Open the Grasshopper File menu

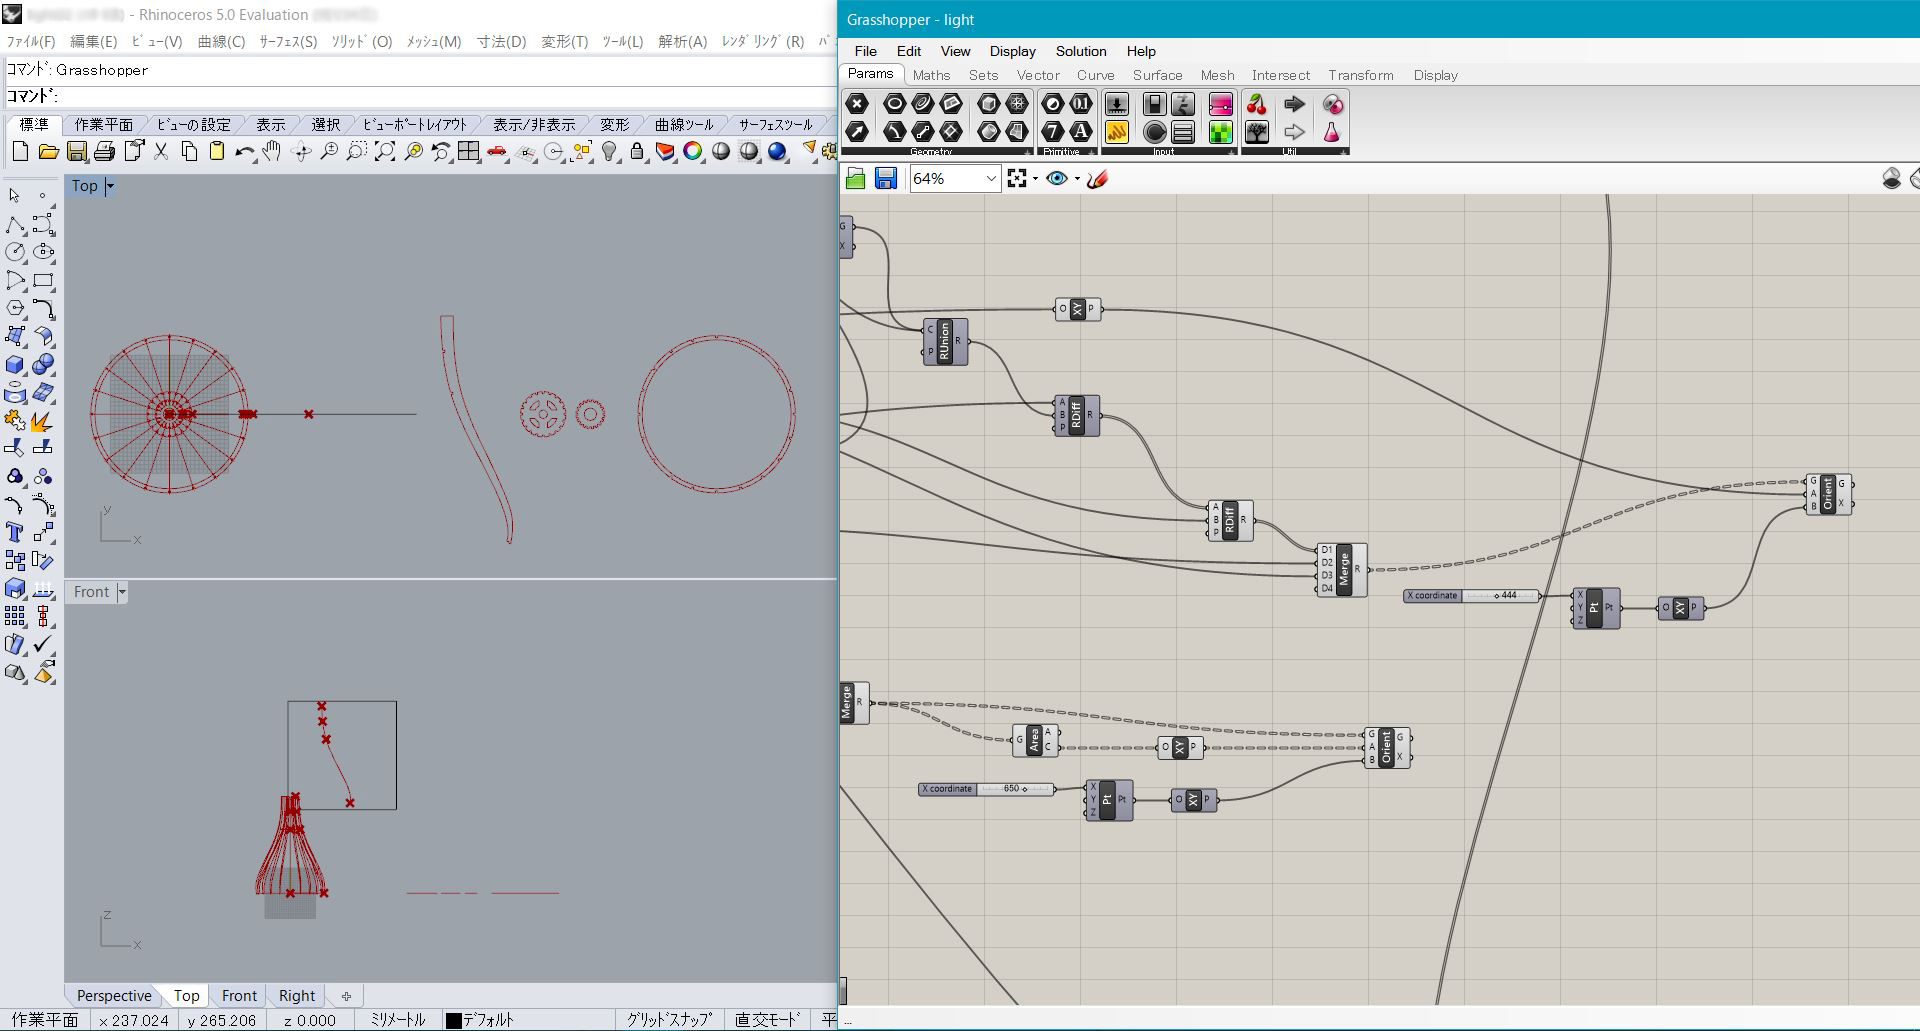pyautogui.click(x=866, y=51)
